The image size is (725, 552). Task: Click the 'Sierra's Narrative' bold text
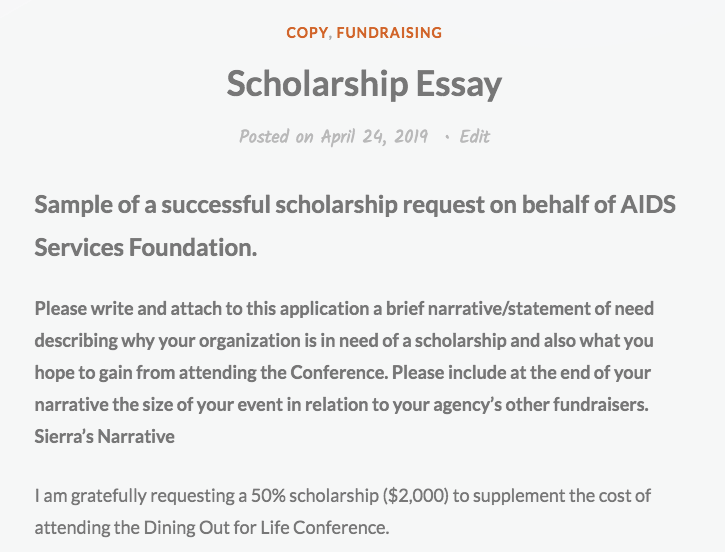point(104,436)
